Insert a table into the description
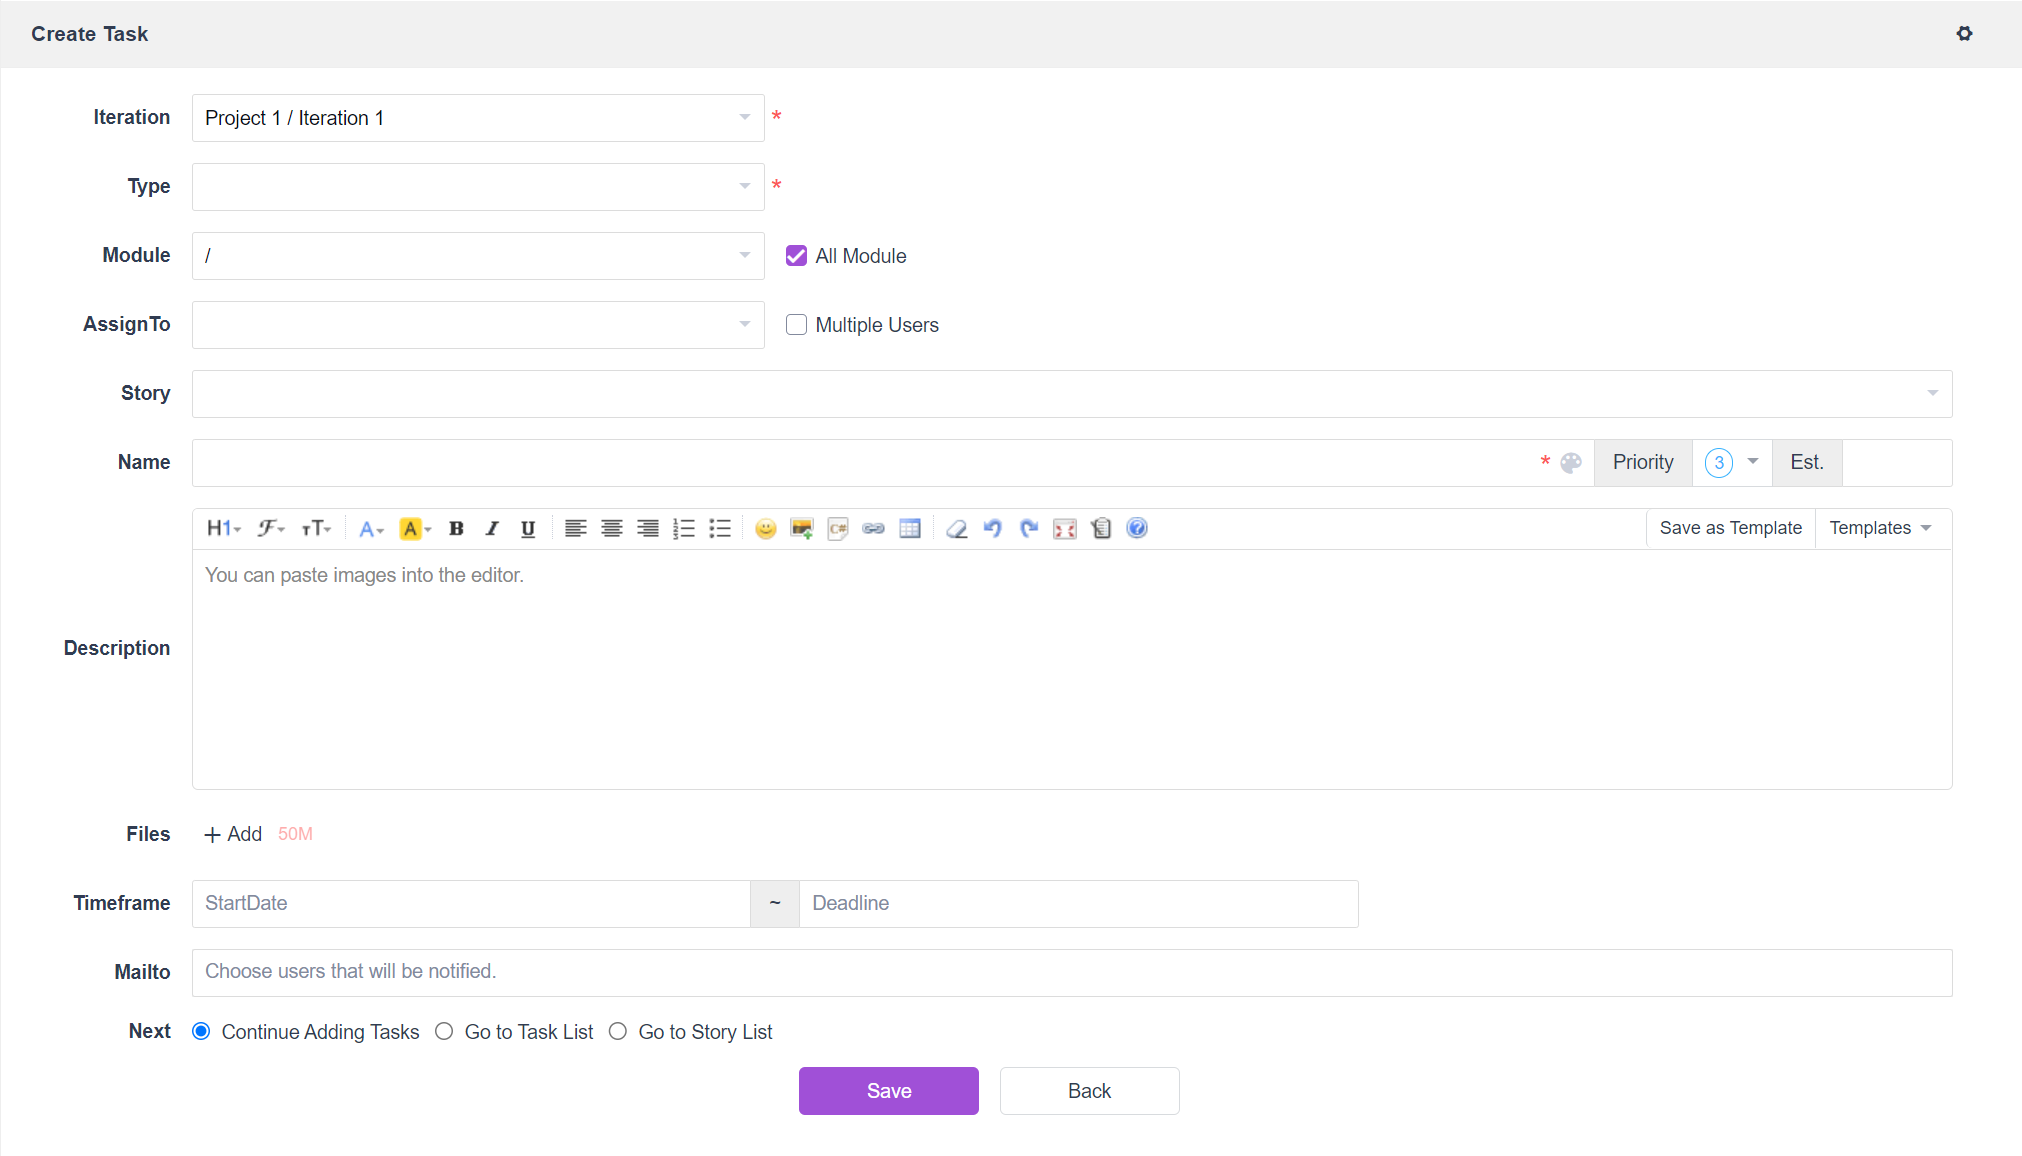The image size is (2022, 1156). (909, 529)
